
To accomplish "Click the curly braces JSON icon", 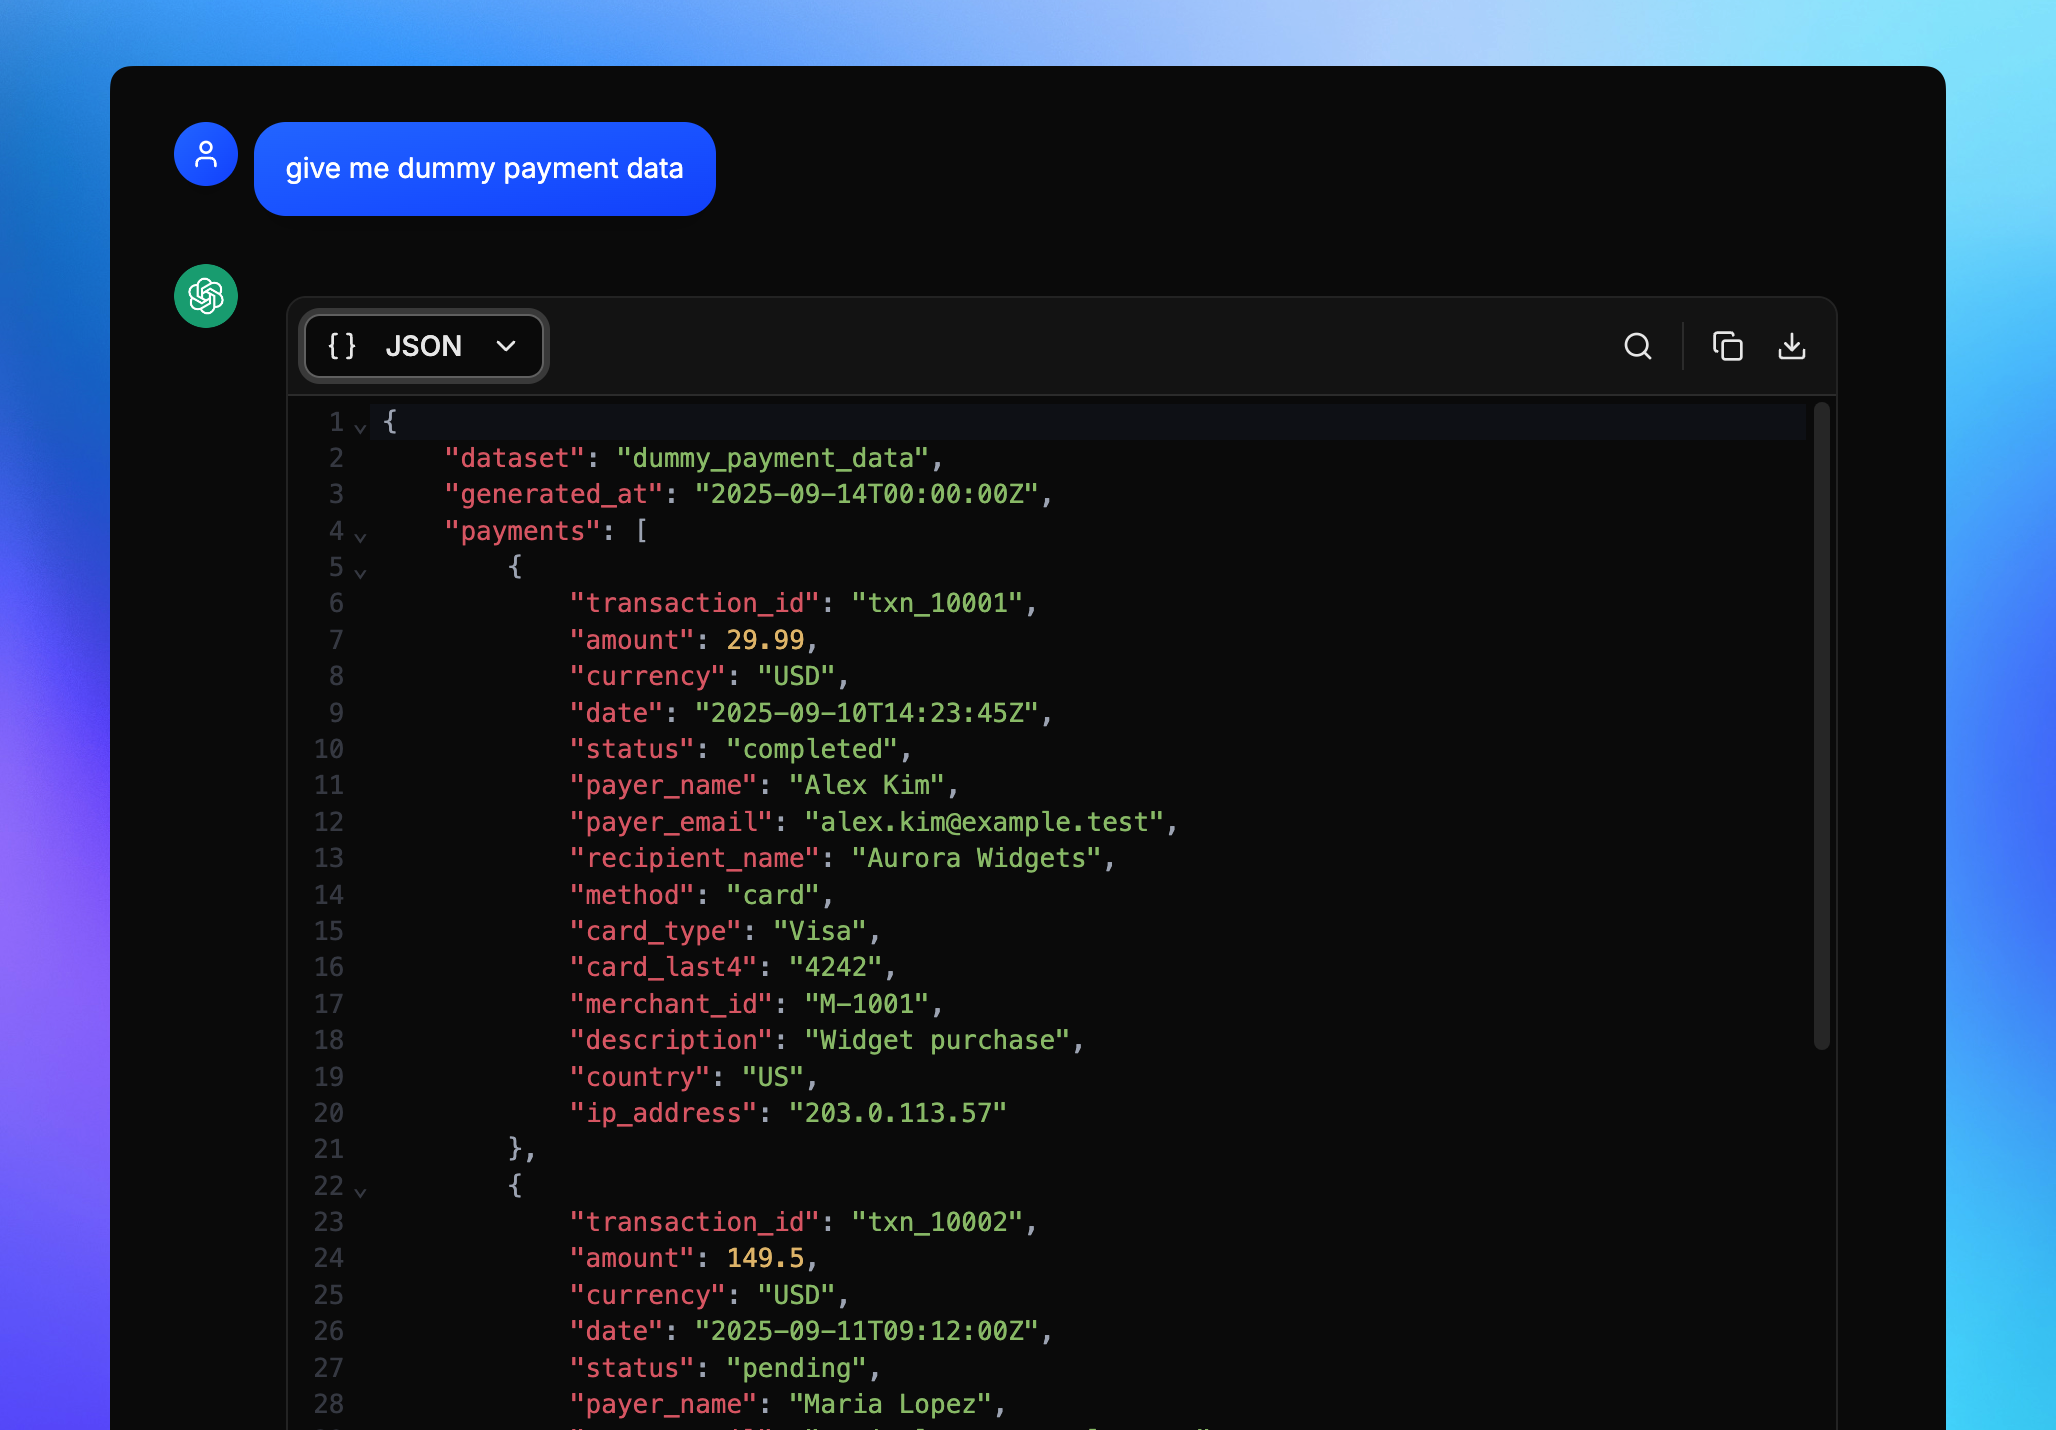I will [342, 346].
